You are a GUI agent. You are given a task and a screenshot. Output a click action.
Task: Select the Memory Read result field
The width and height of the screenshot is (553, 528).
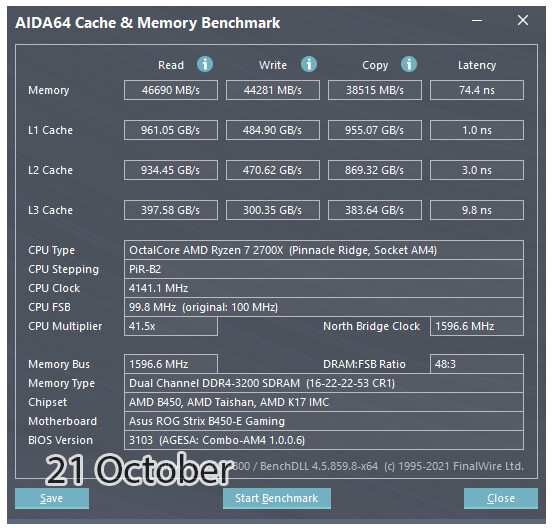[x=171, y=90]
